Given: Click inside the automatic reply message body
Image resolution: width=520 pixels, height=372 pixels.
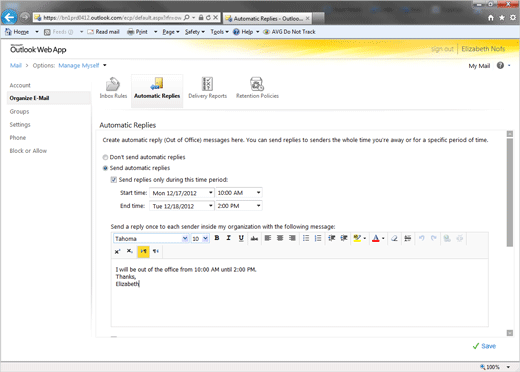Looking at the screenshot, I should tap(300, 293).
